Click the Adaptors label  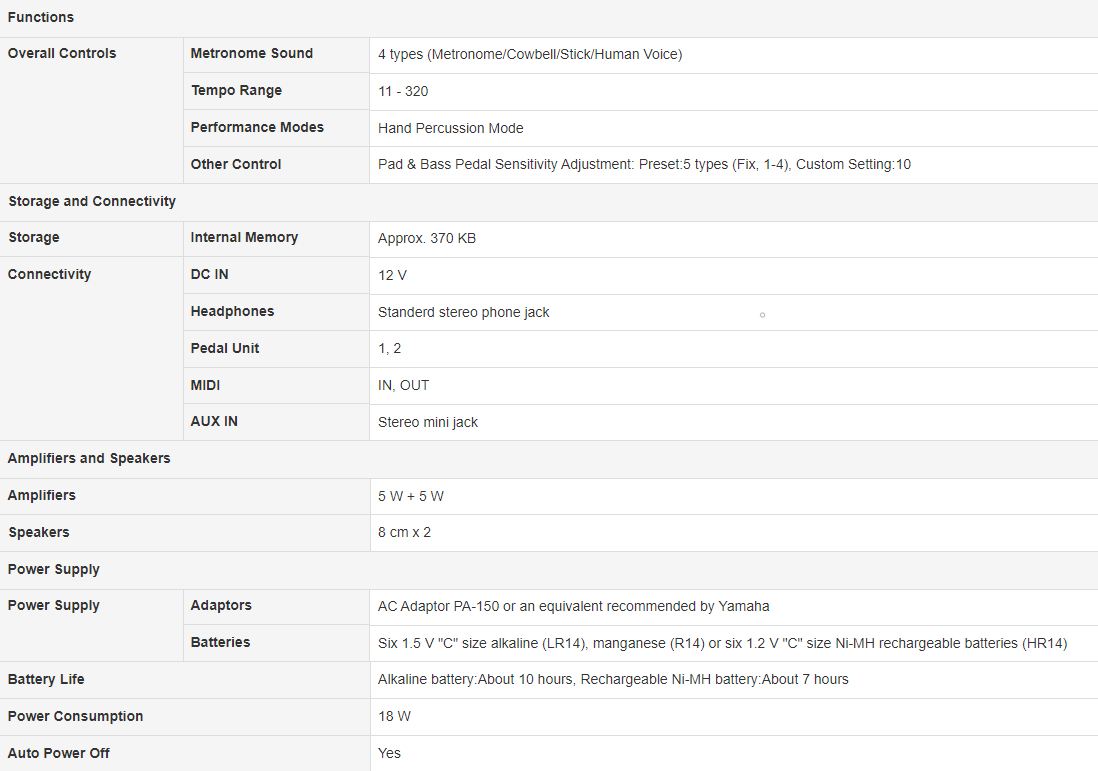pyautogui.click(x=221, y=605)
